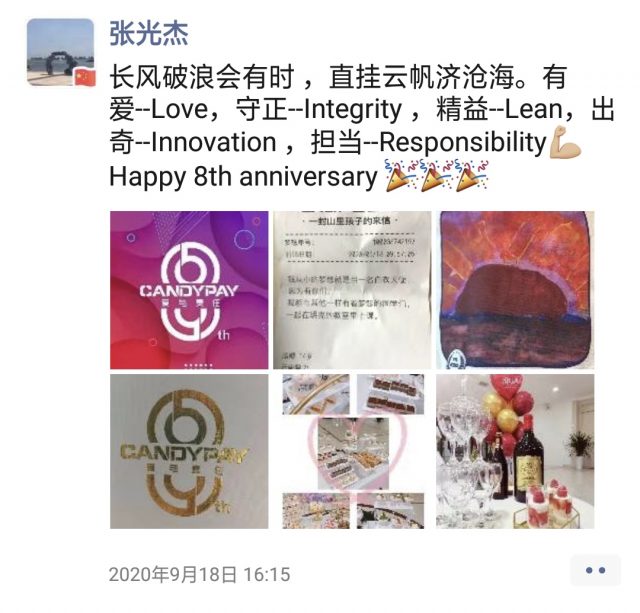
Task: Click the word 'Responsibility' in the post
Action: coord(463,143)
